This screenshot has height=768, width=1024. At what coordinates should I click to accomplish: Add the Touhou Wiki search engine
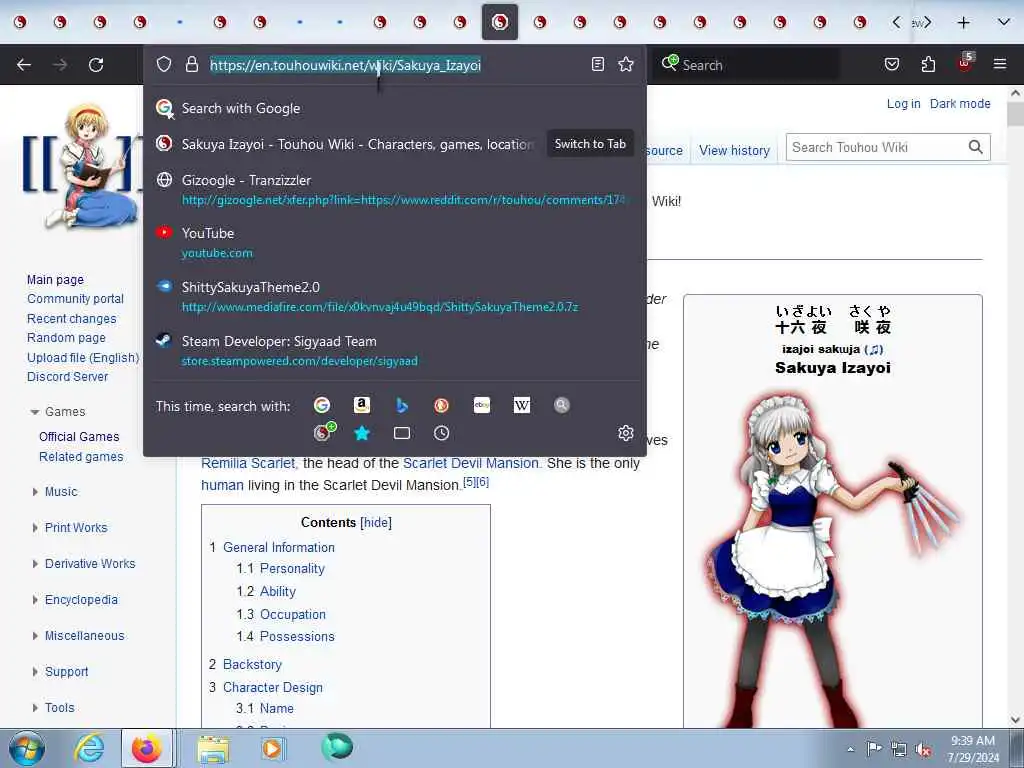(x=324, y=432)
